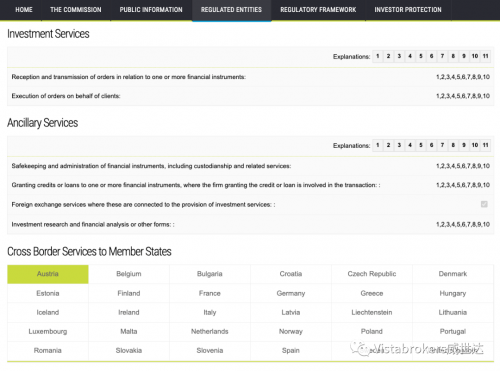Select Croatia in member states grid
This screenshot has width=500, height=371.
tap(291, 274)
